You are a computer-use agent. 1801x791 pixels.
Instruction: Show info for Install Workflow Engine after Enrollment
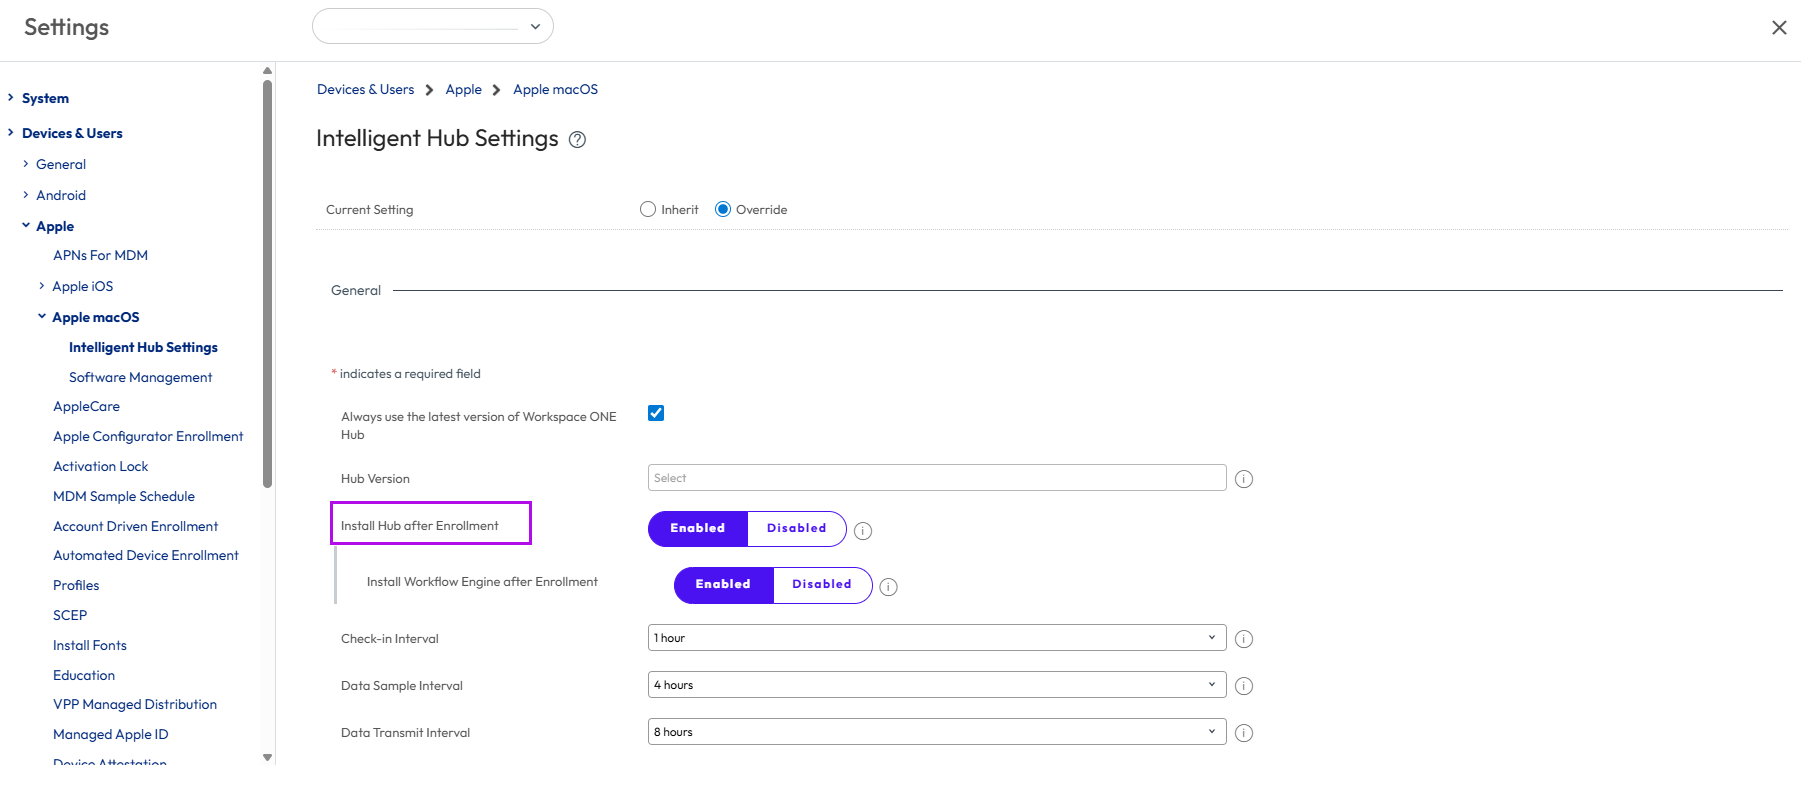pos(888,587)
